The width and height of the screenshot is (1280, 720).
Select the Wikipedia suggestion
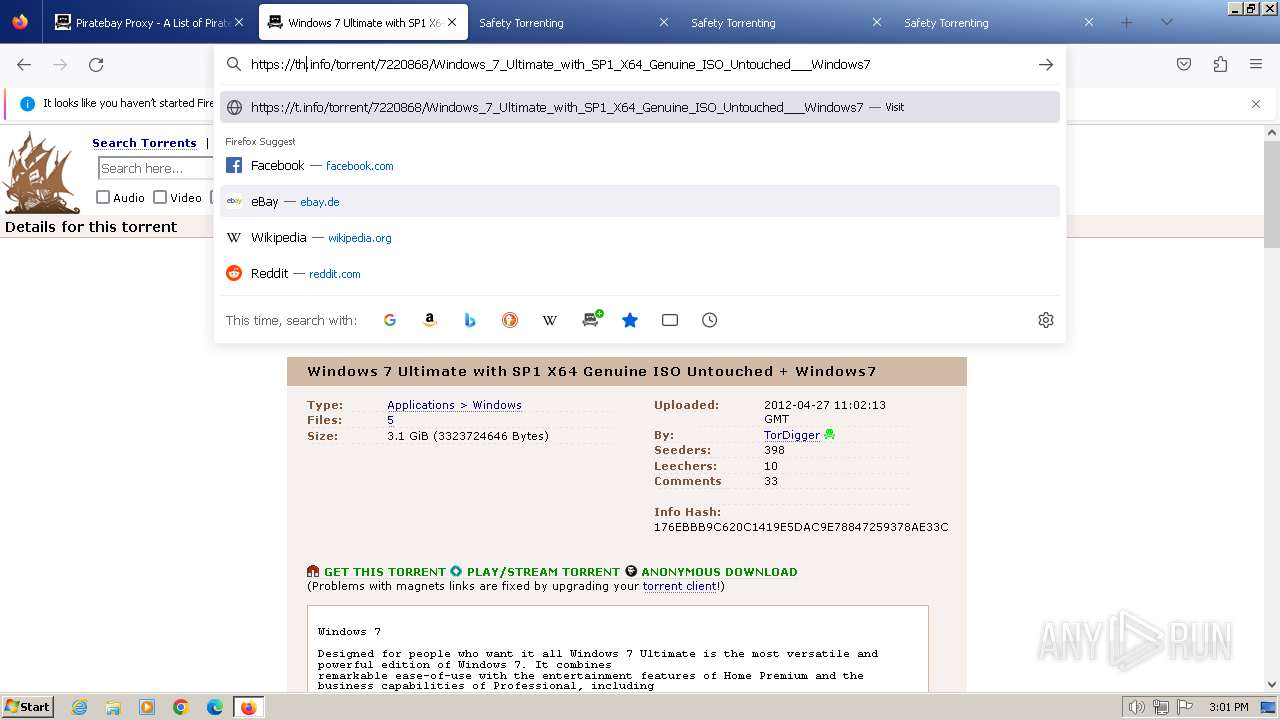click(x=640, y=237)
